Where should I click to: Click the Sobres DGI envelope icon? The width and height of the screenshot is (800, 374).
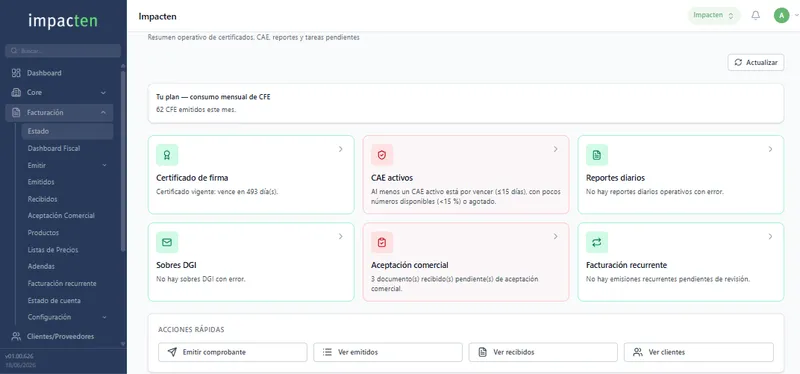pos(167,242)
